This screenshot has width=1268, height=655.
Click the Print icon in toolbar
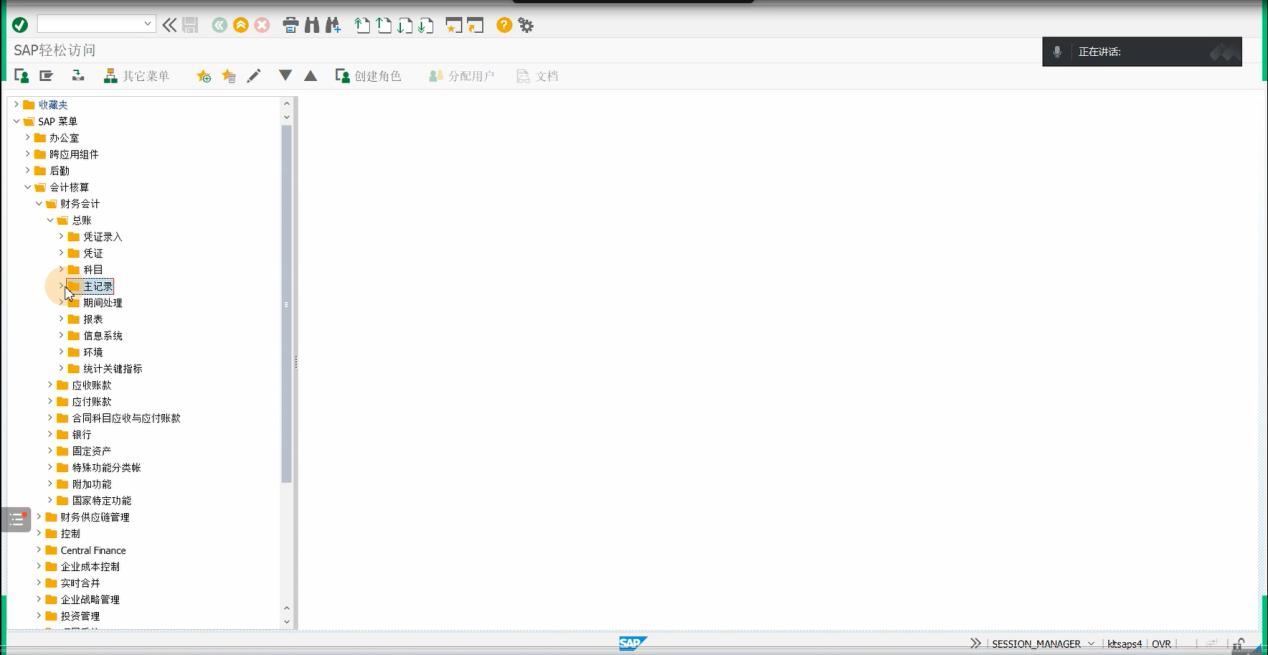(290, 25)
